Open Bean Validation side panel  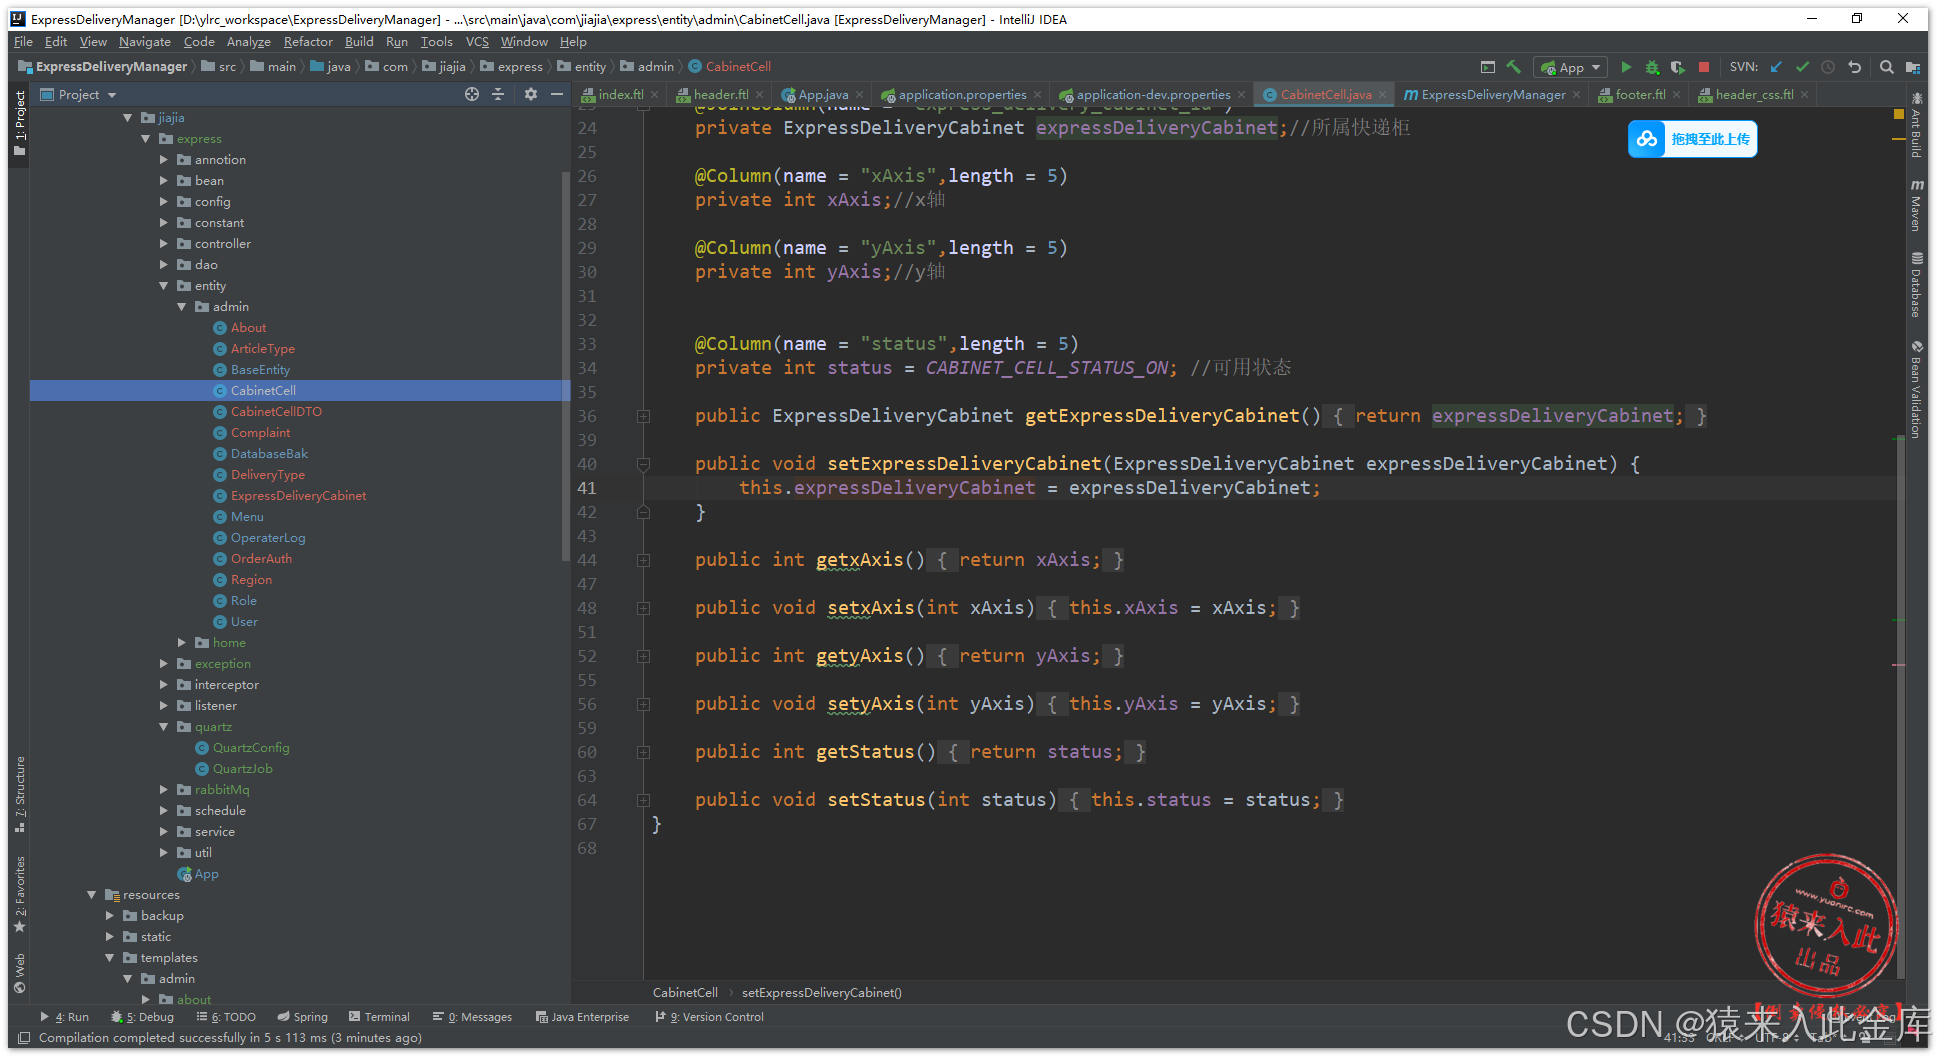pos(1916,390)
